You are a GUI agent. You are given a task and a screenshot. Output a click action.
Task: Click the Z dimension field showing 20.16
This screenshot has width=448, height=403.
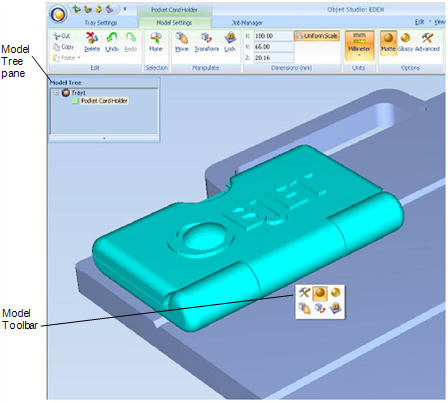273,58
